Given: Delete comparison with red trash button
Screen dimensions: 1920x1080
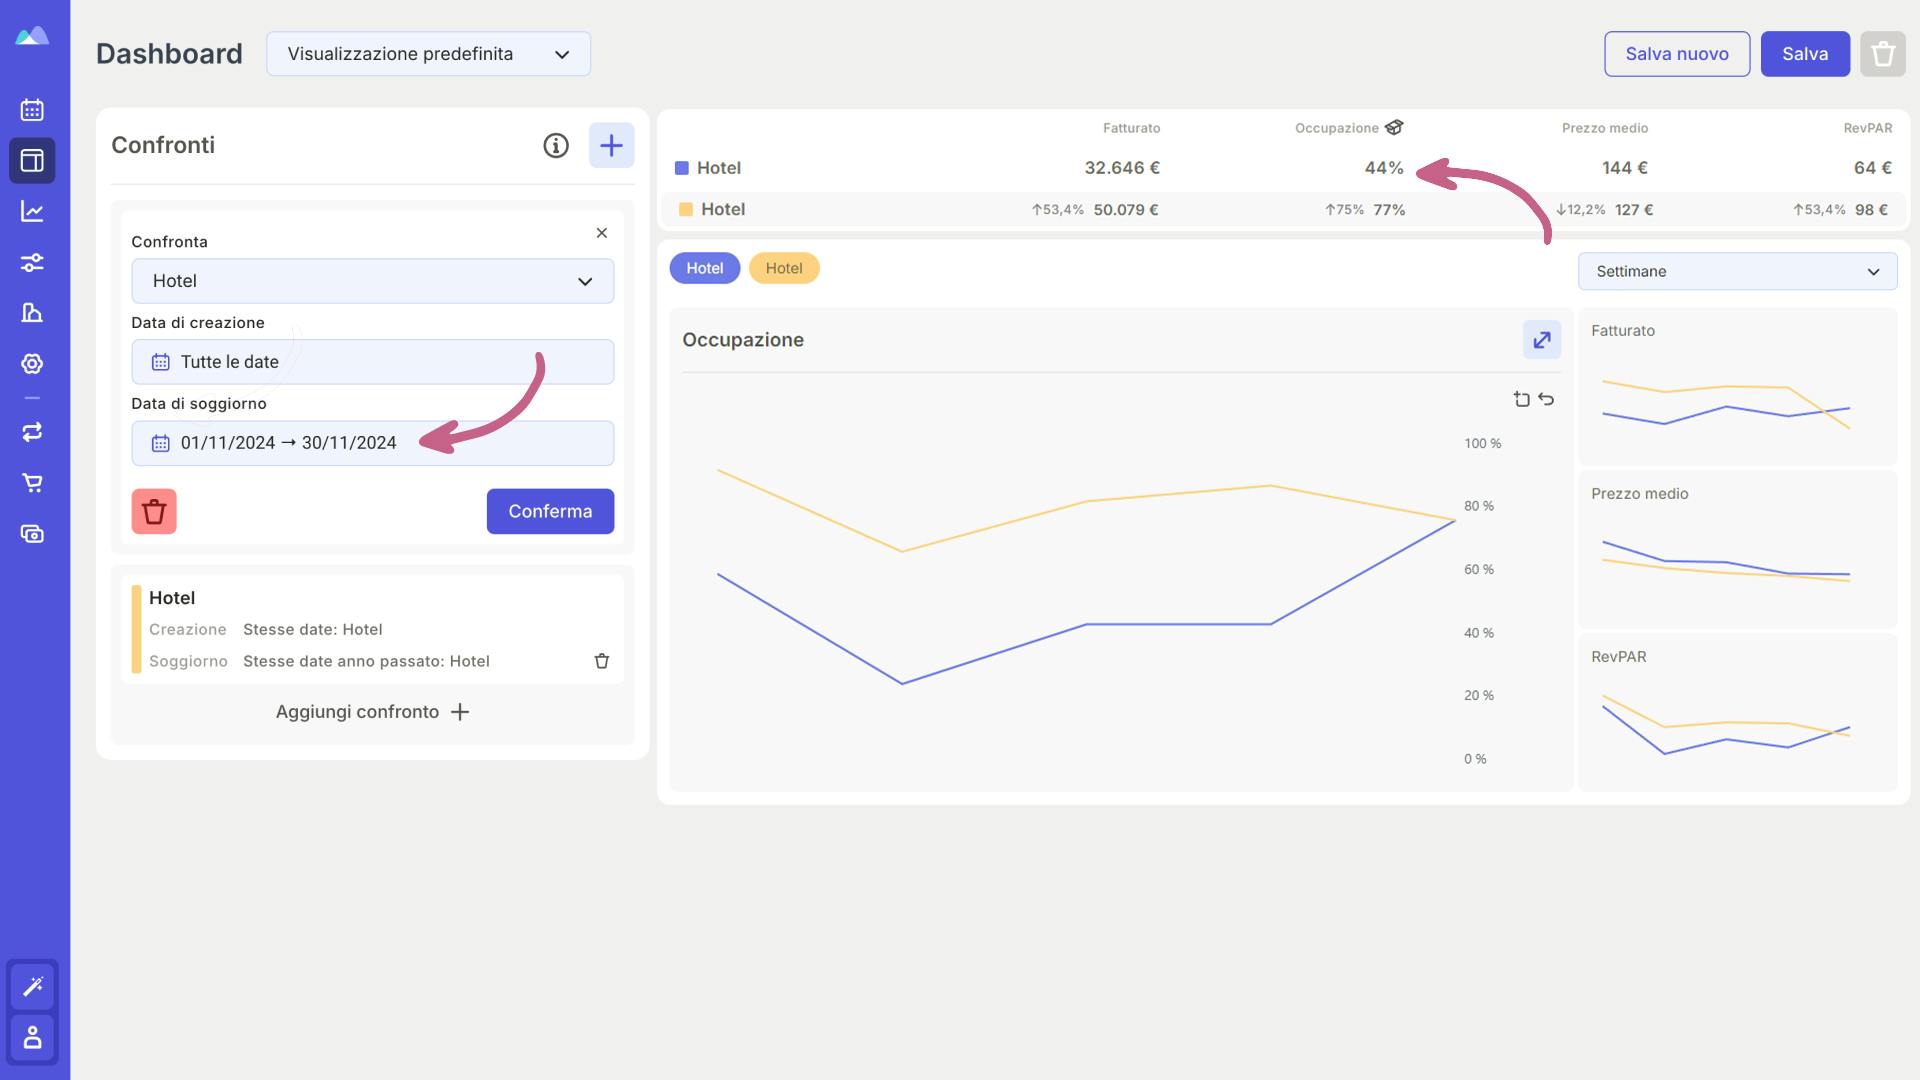Looking at the screenshot, I should click(154, 511).
